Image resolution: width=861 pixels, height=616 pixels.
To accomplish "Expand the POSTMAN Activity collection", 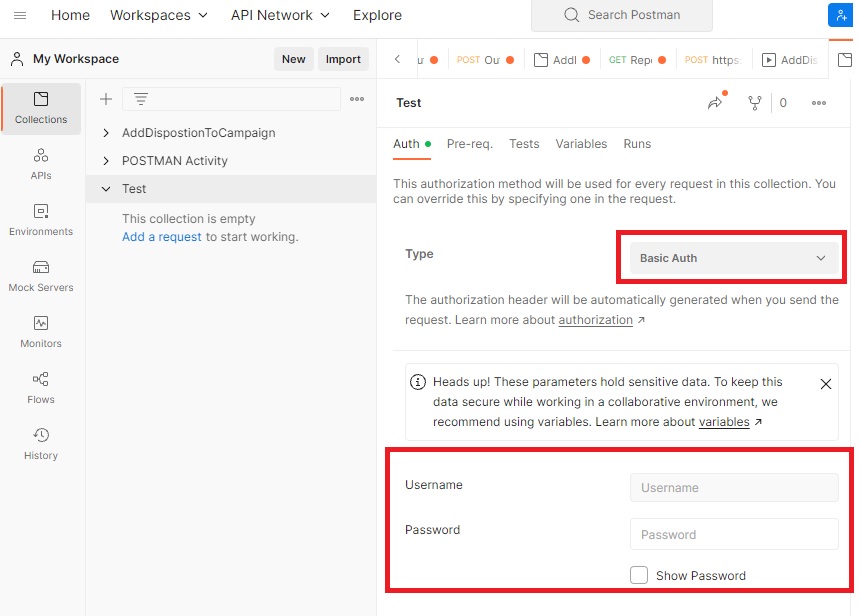I will tap(106, 161).
